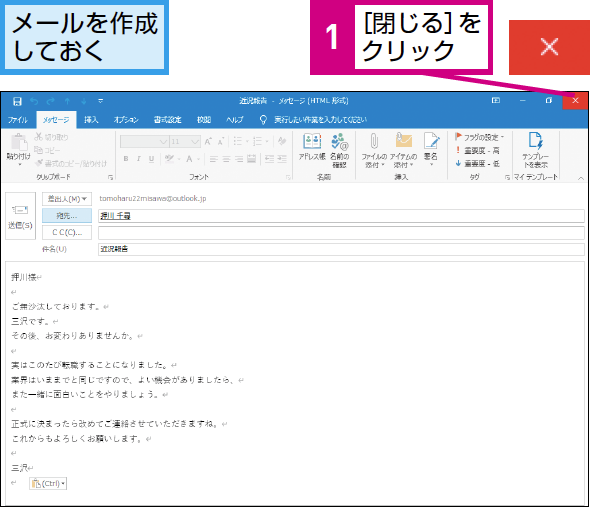Click the tell-me search box with lightbulb
Viewport: 600px width, 507px height.
(313, 120)
